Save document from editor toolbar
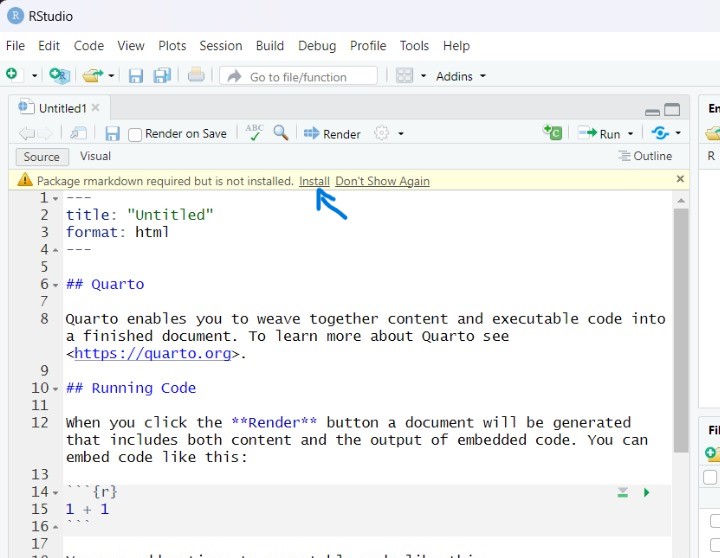Image resolution: width=720 pixels, height=558 pixels. 112,134
